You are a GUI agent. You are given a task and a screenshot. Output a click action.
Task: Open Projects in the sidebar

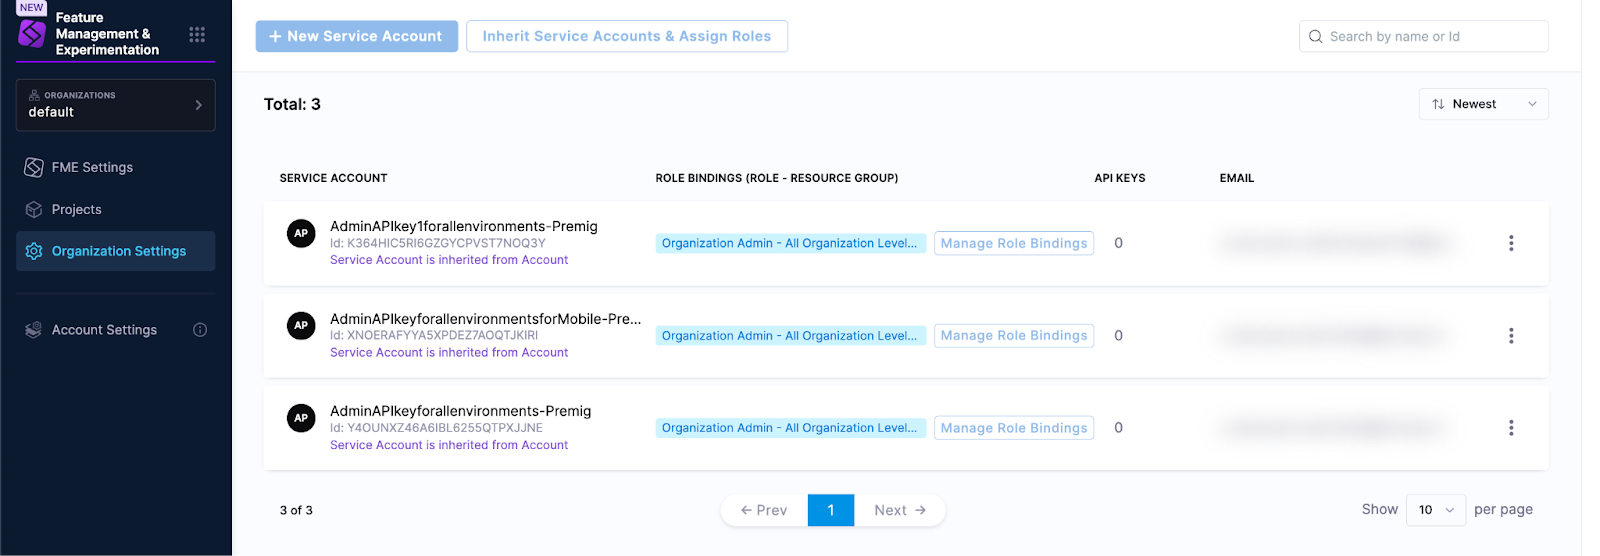[x=77, y=210]
